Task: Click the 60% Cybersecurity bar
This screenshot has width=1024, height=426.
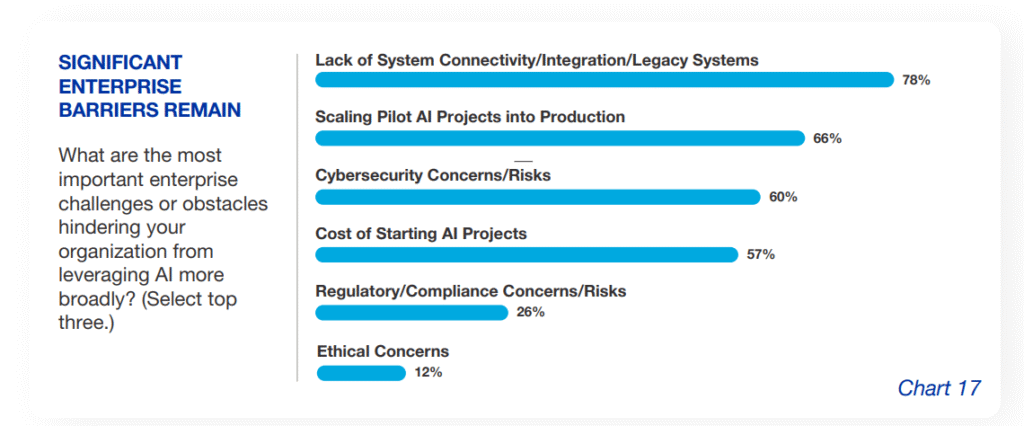Action: tap(538, 197)
